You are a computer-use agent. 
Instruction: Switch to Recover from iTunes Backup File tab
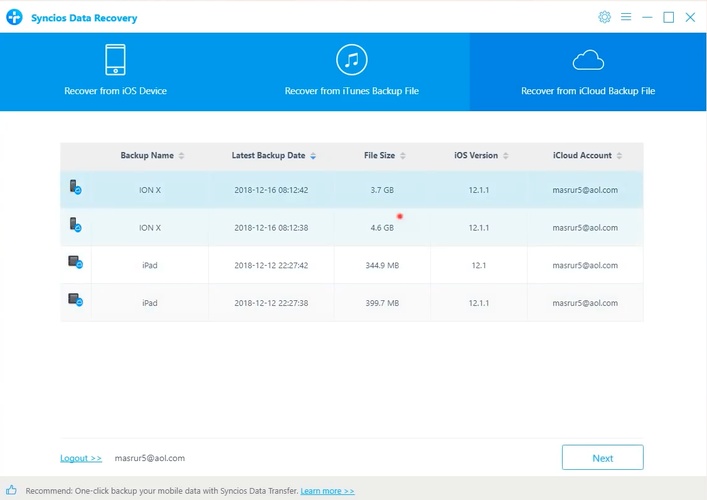[x=352, y=72]
